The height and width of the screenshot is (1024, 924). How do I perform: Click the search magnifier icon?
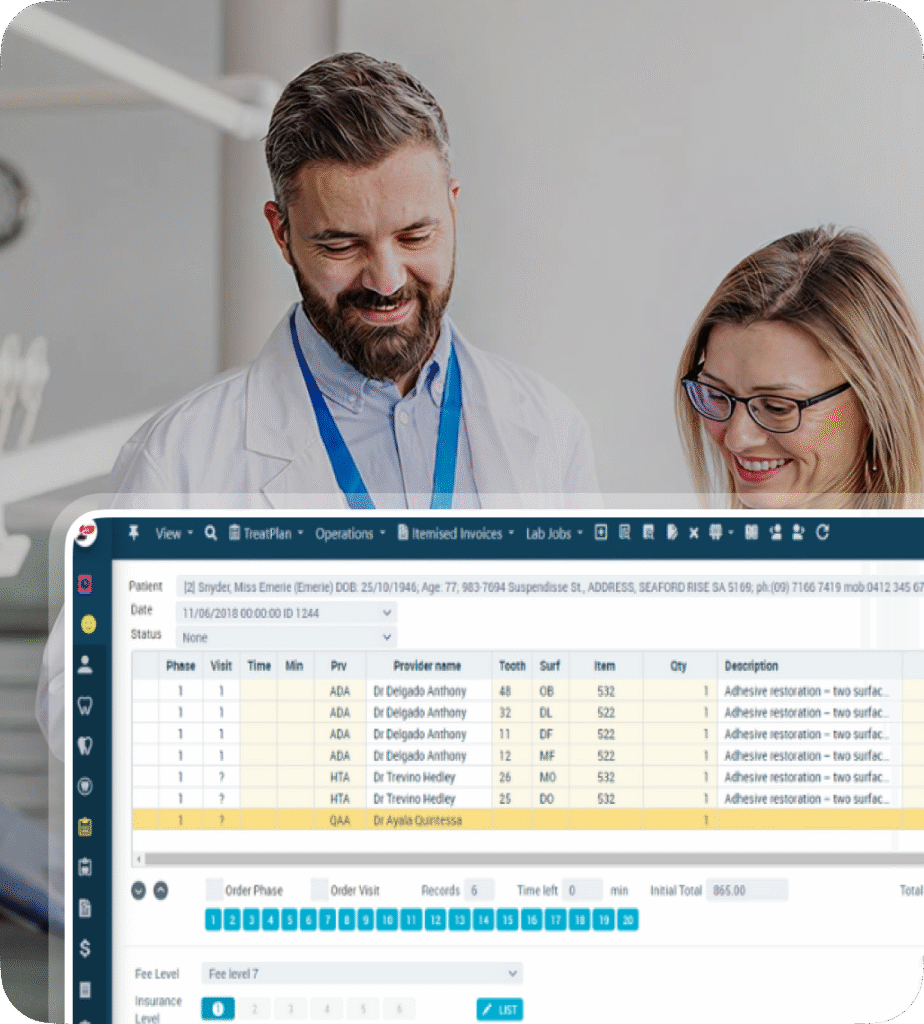(211, 533)
